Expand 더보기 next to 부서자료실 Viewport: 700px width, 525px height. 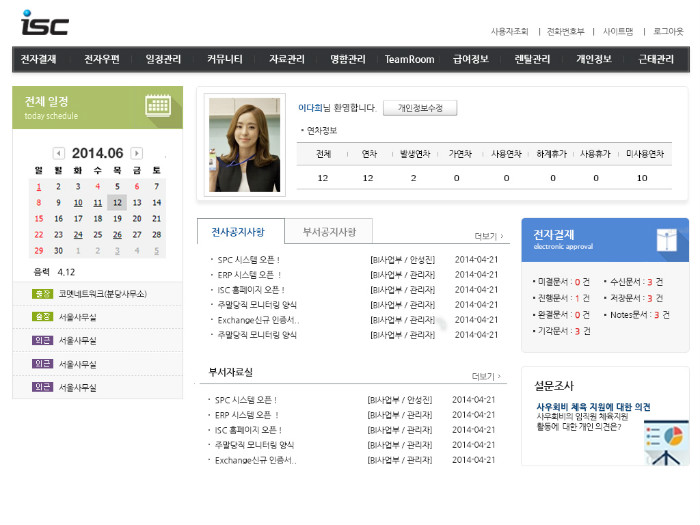pyautogui.click(x=485, y=377)
